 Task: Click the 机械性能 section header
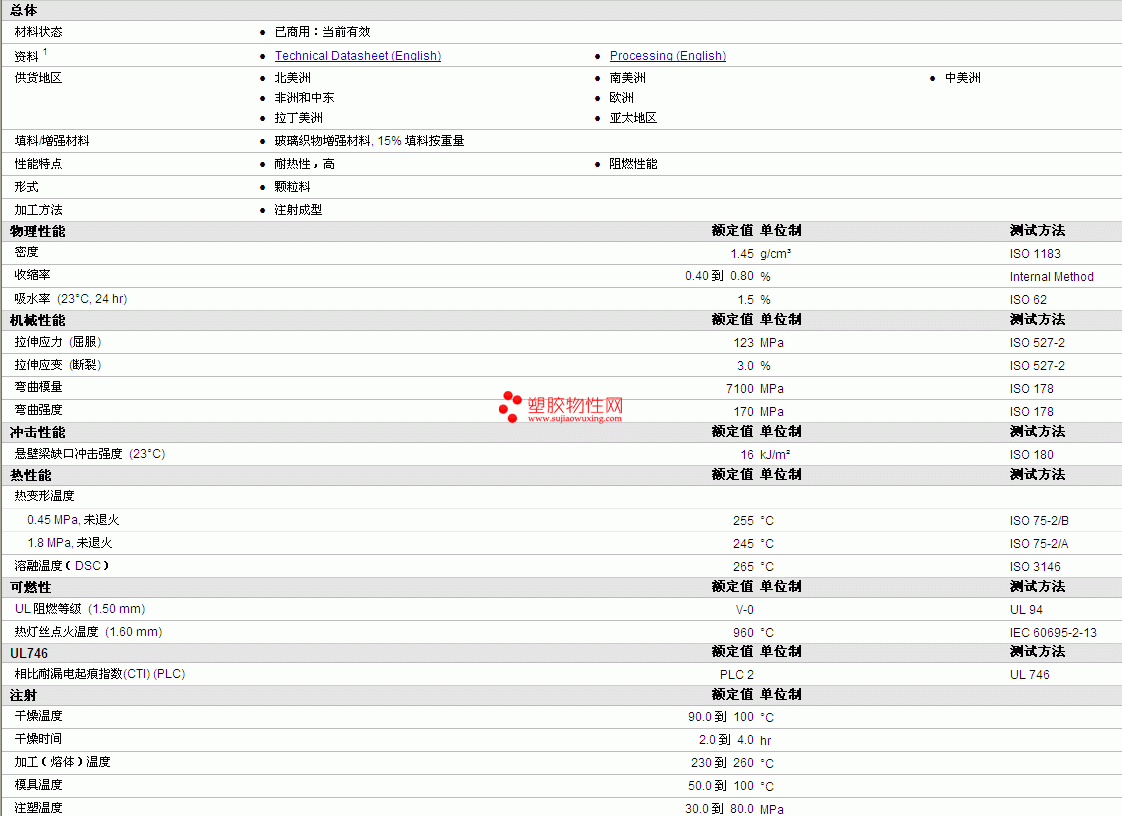37,320
